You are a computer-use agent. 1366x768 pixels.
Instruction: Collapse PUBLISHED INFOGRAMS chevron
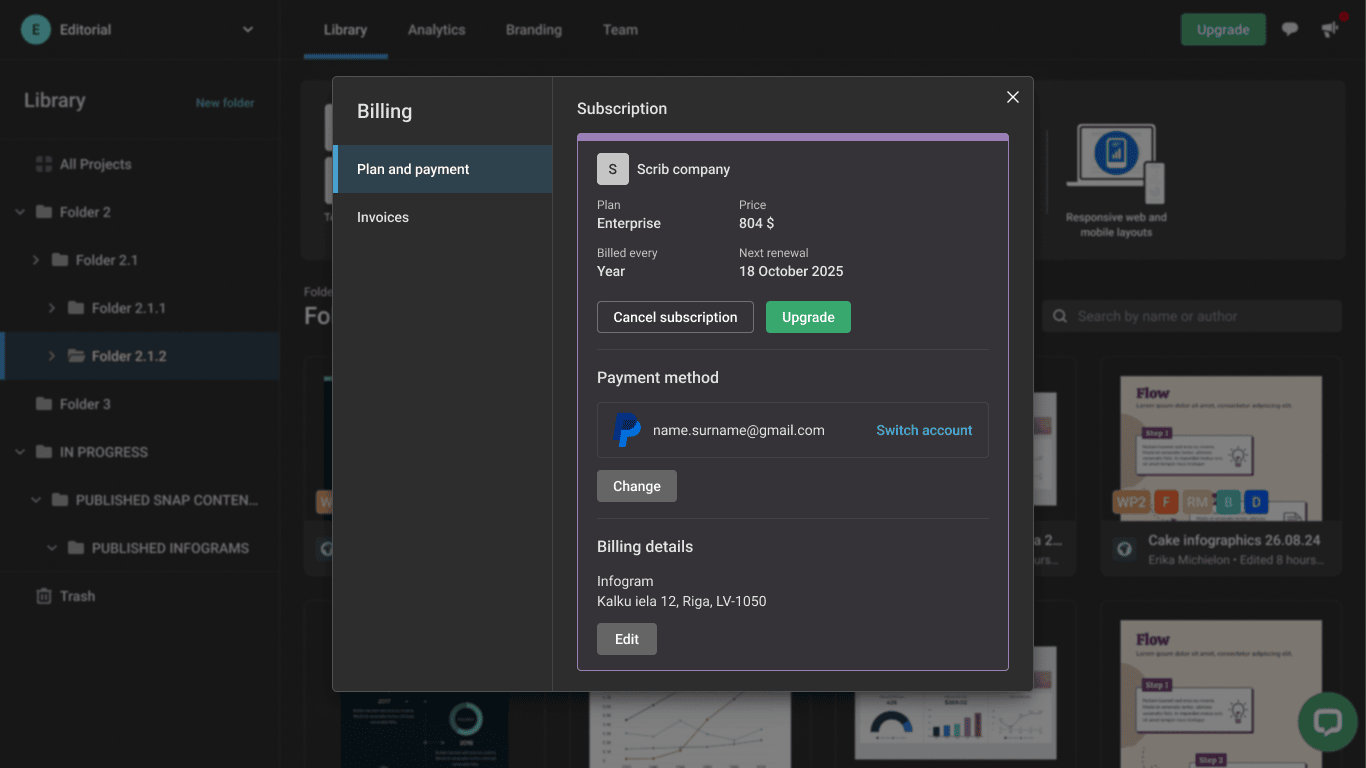click(x=52, y=548)
